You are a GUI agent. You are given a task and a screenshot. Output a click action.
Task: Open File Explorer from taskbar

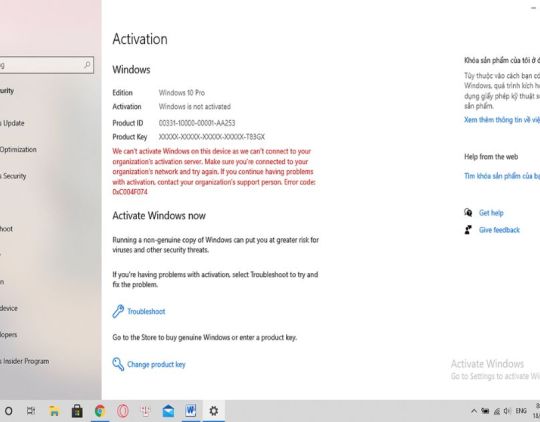point(54,411)
